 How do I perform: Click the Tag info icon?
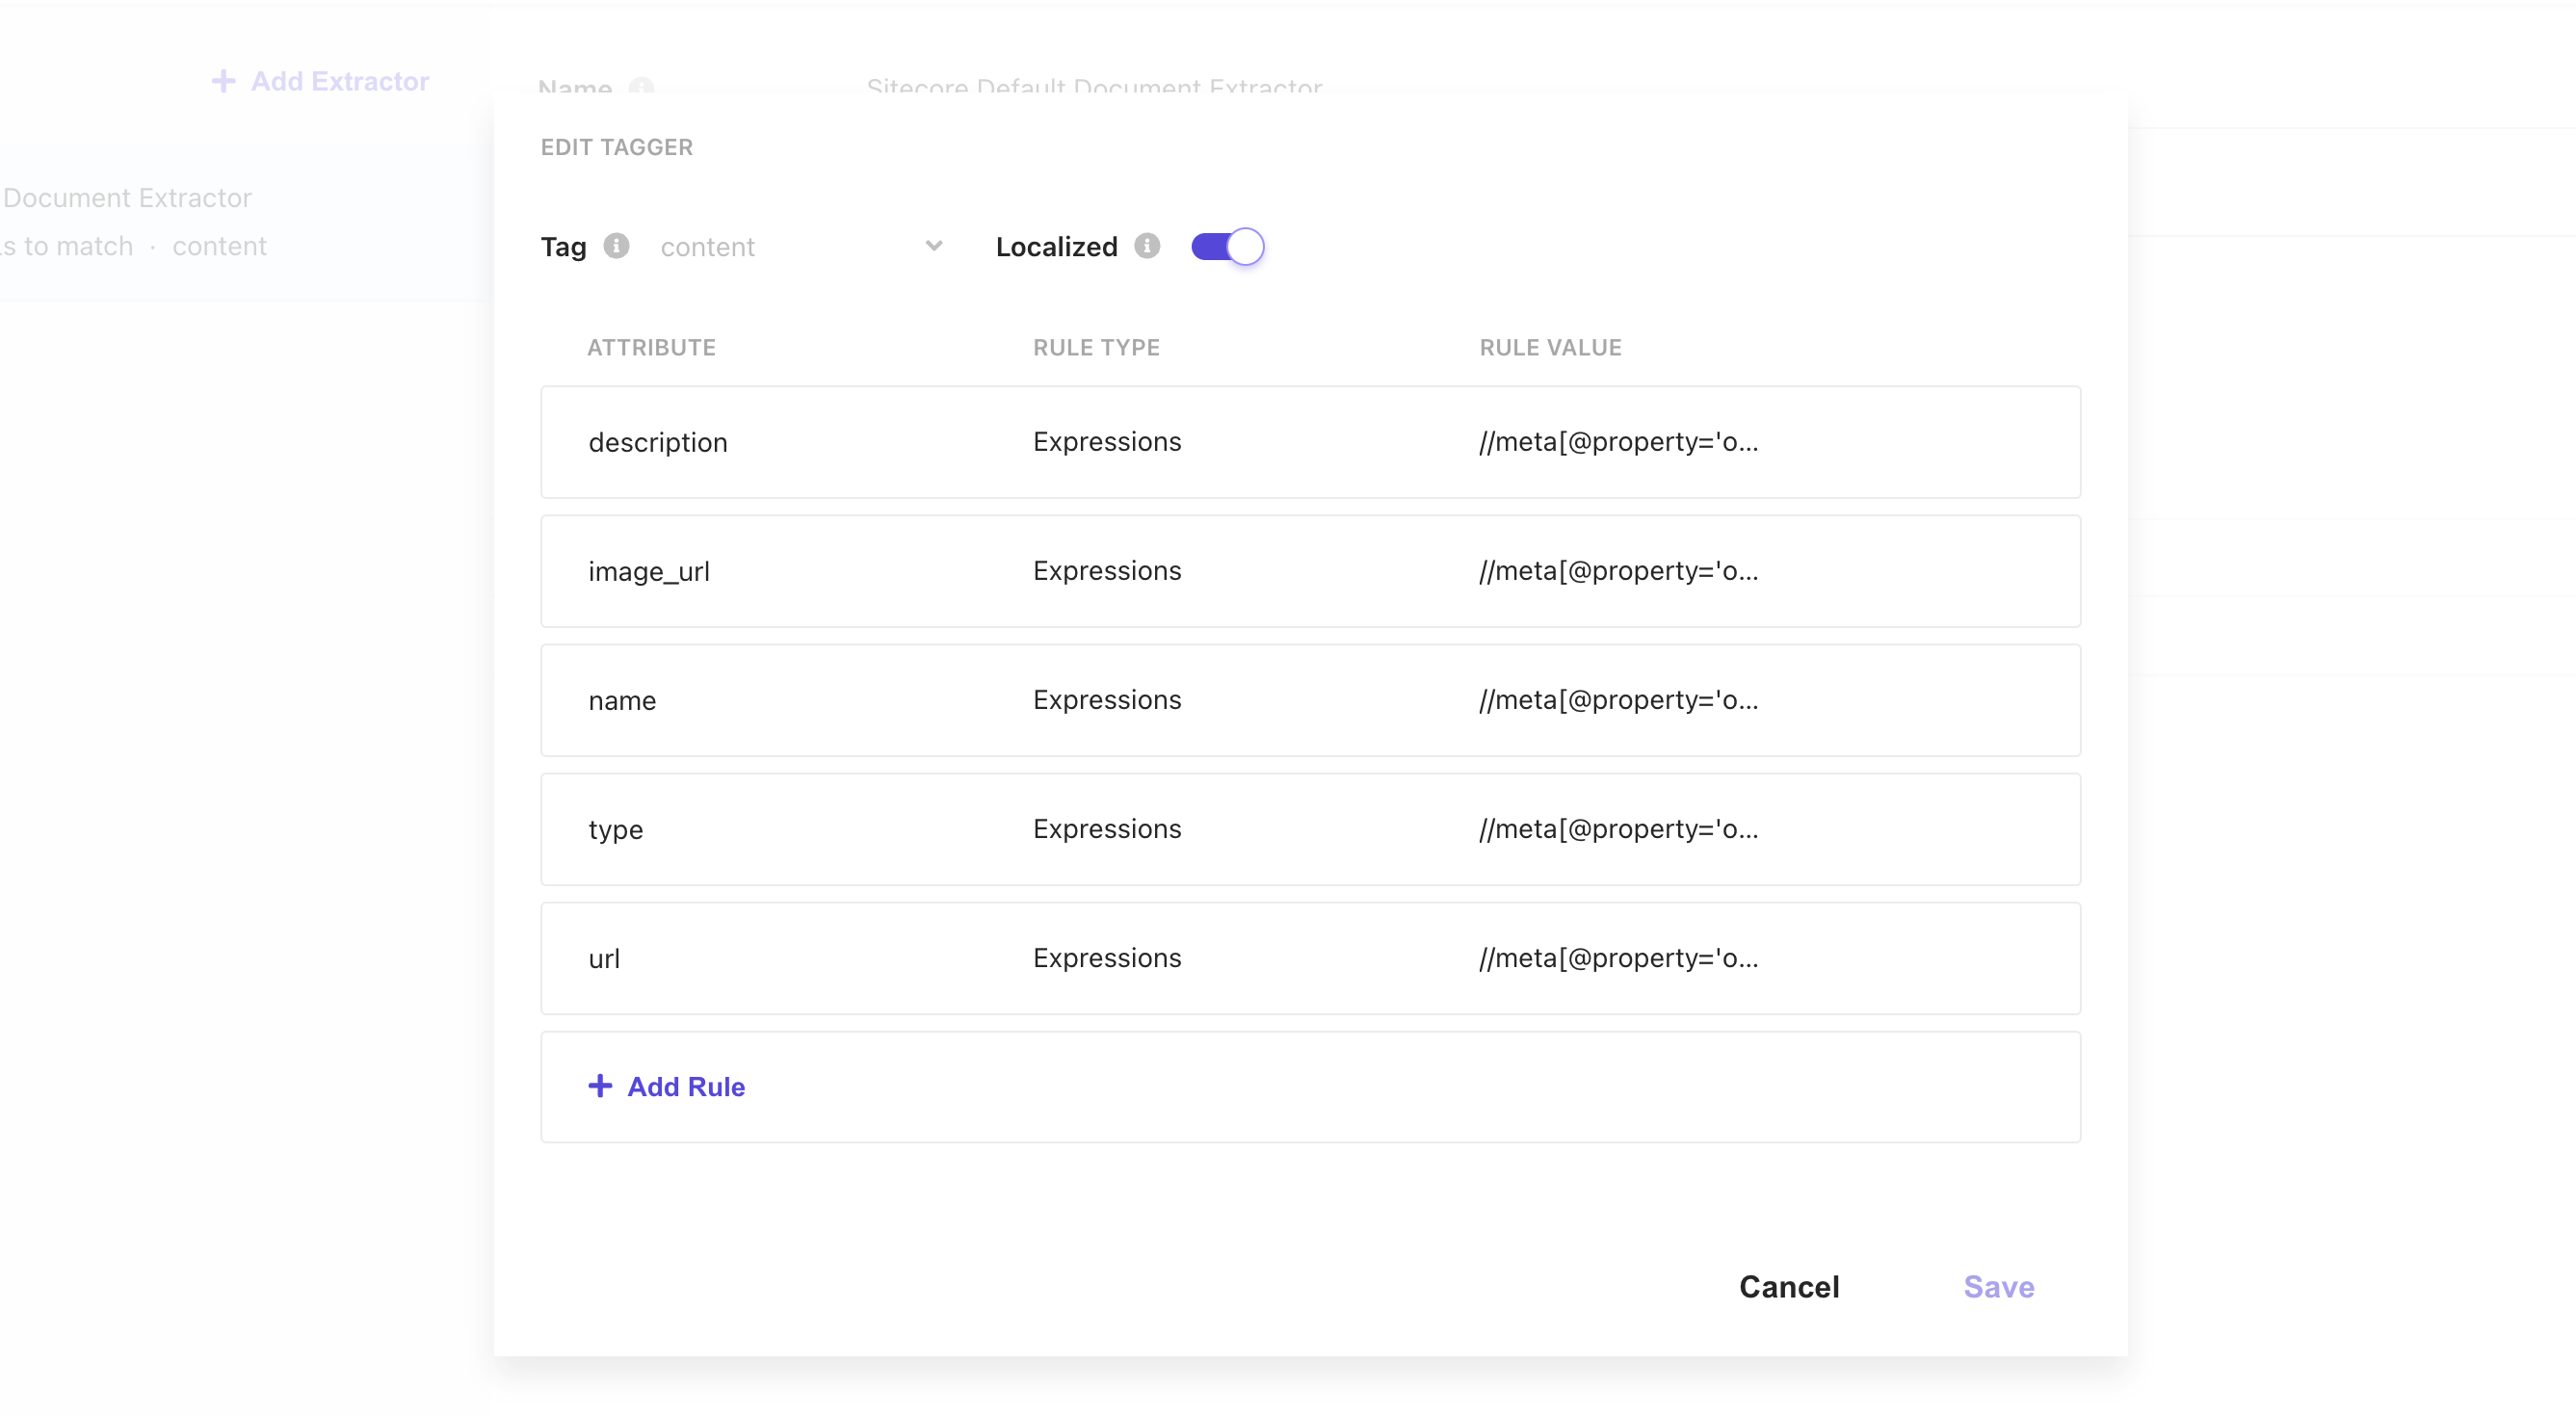(616, 246)
